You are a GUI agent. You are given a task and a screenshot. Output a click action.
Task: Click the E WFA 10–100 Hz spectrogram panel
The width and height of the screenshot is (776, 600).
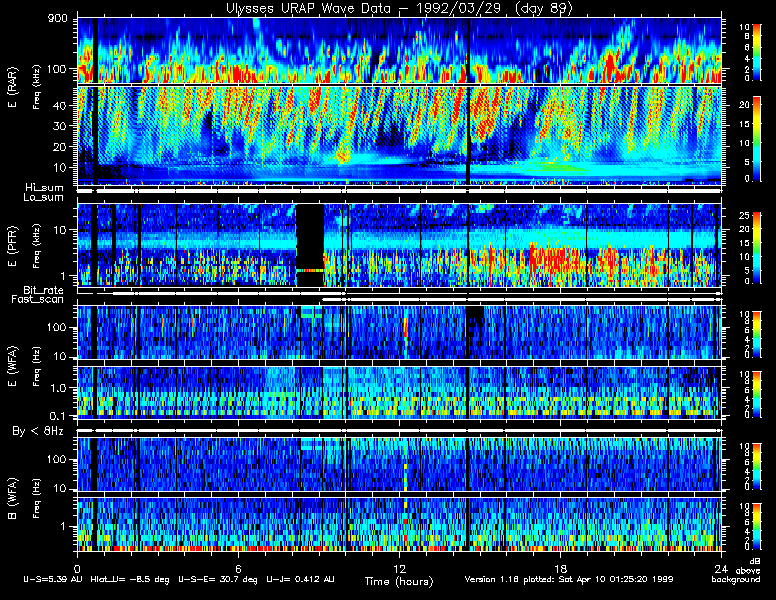[399, 332]
